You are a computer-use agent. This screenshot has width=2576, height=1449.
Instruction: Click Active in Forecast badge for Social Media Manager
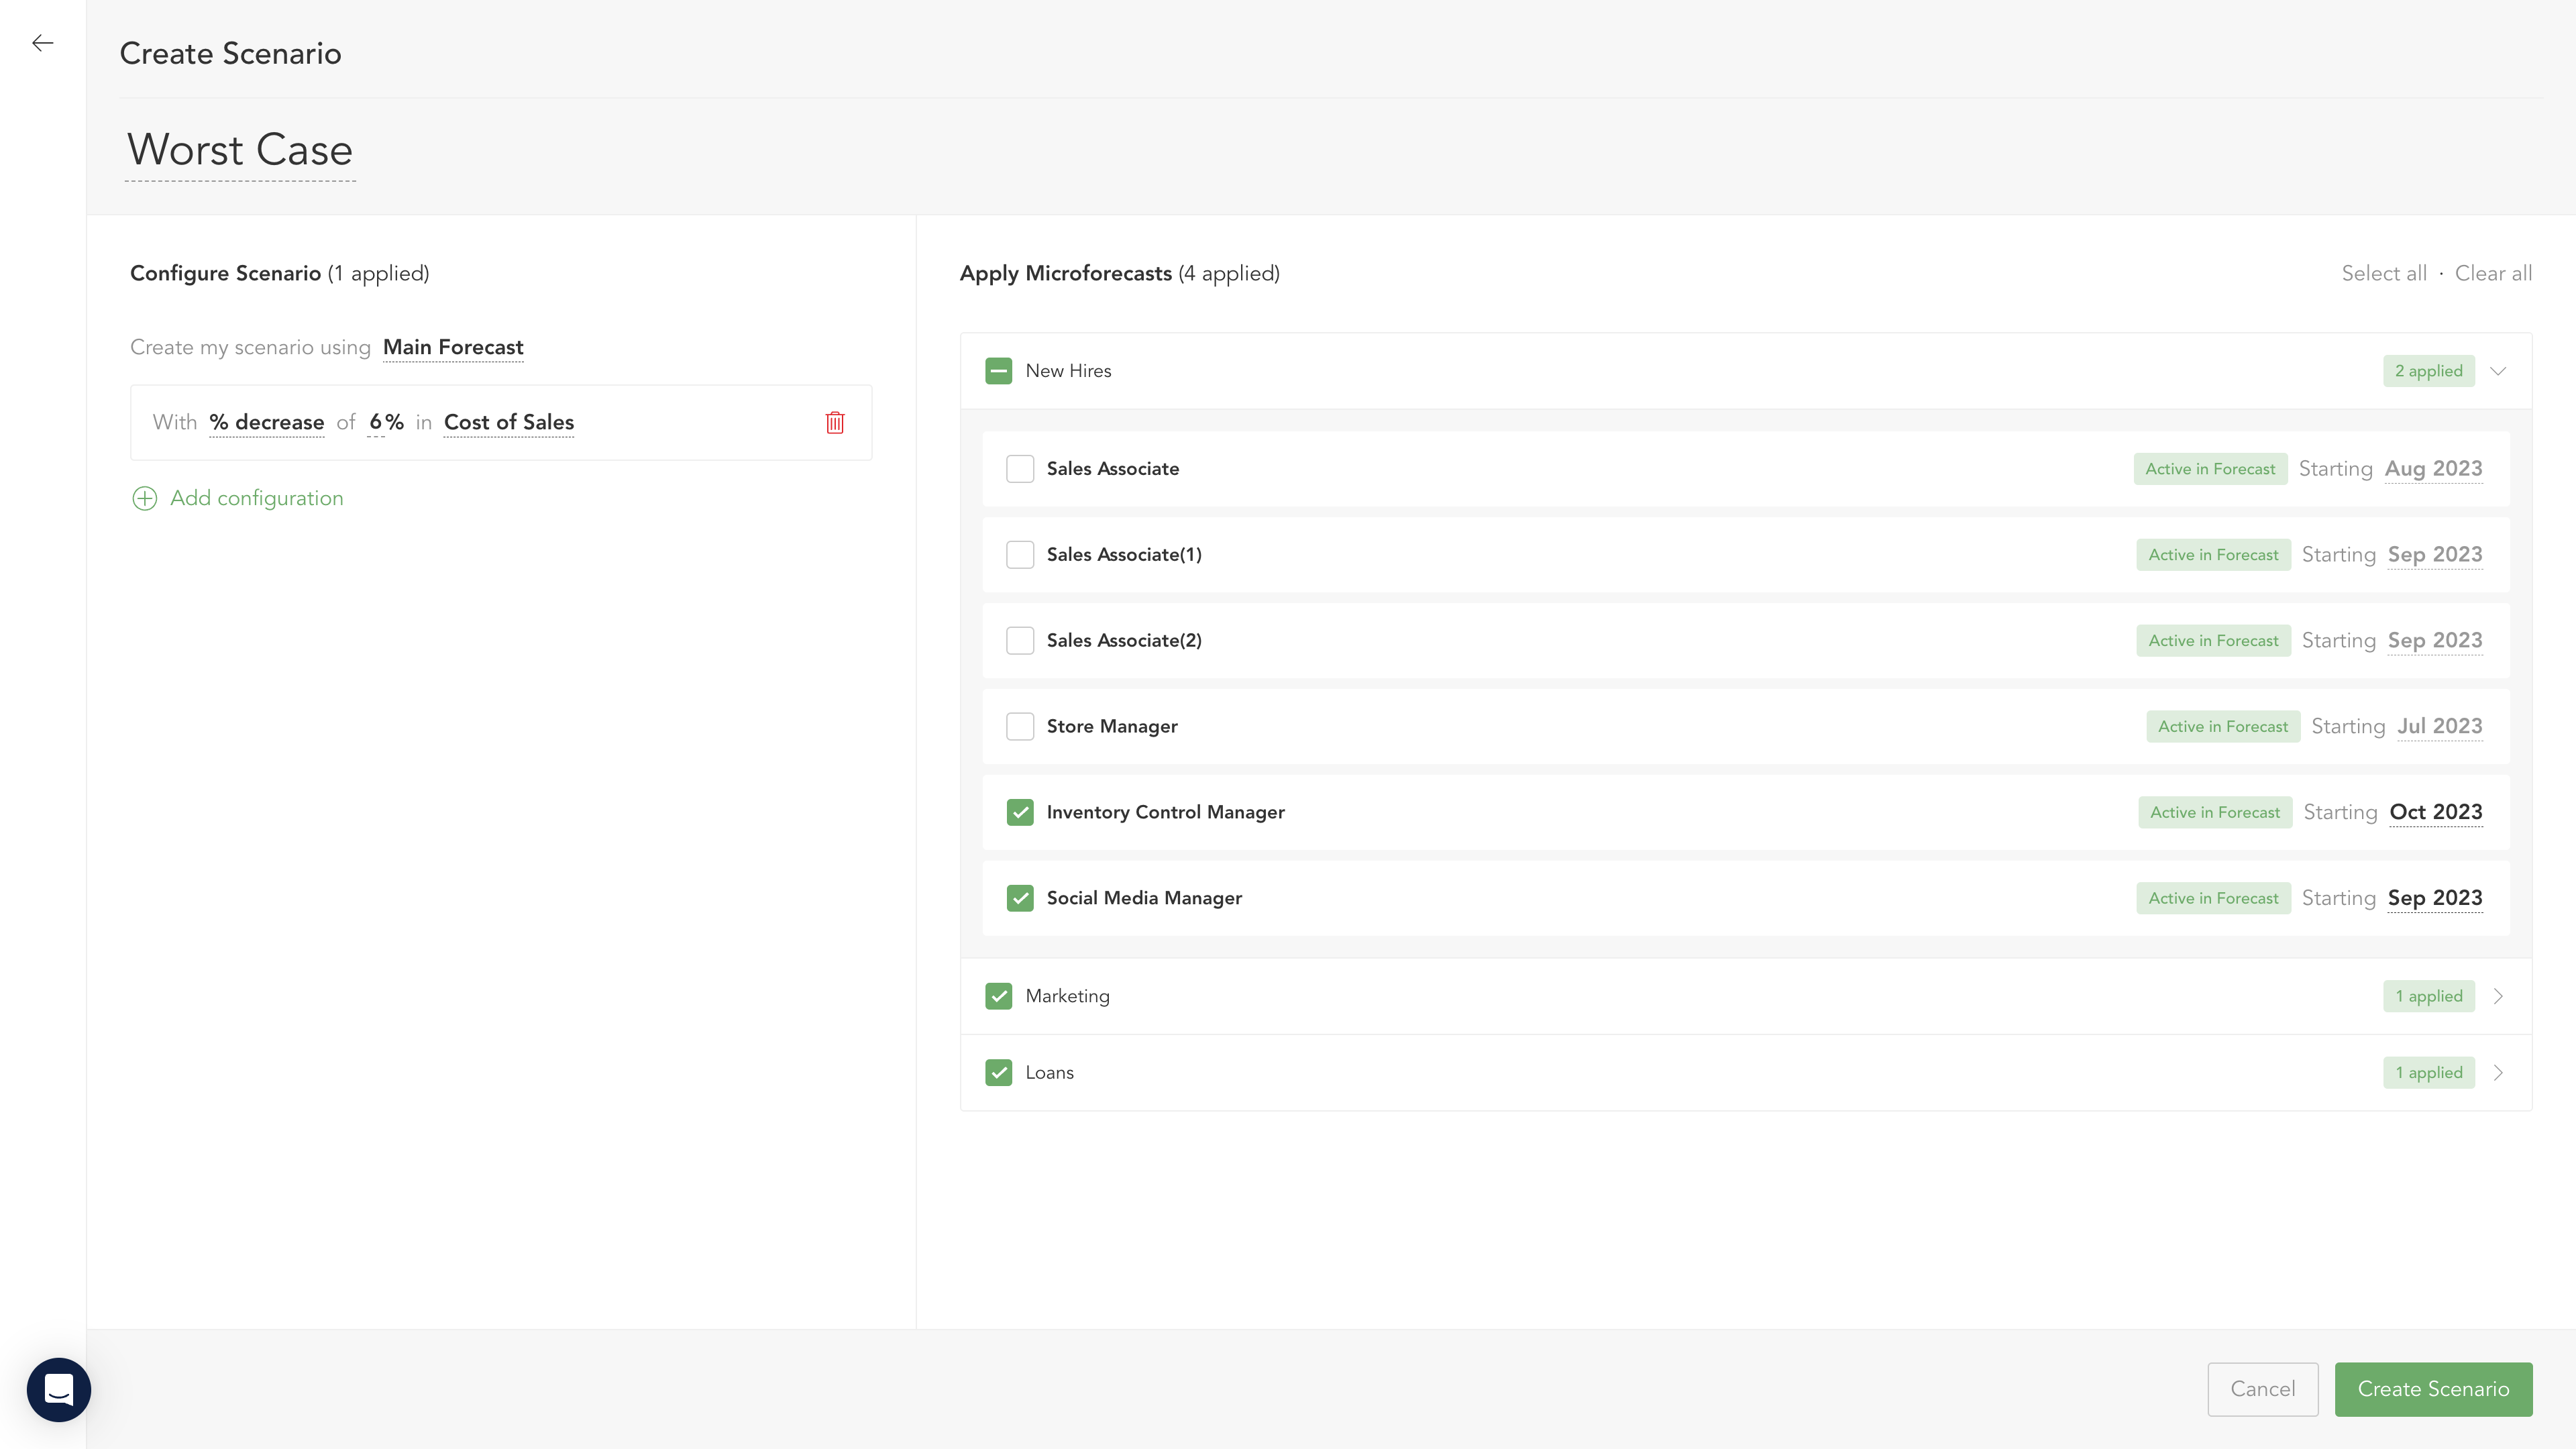[2213, 899]
